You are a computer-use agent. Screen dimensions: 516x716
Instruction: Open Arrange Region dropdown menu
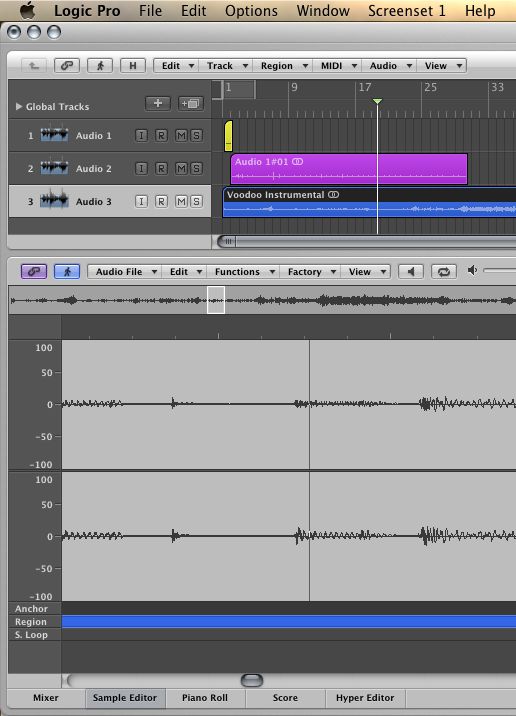coord(284,66)
